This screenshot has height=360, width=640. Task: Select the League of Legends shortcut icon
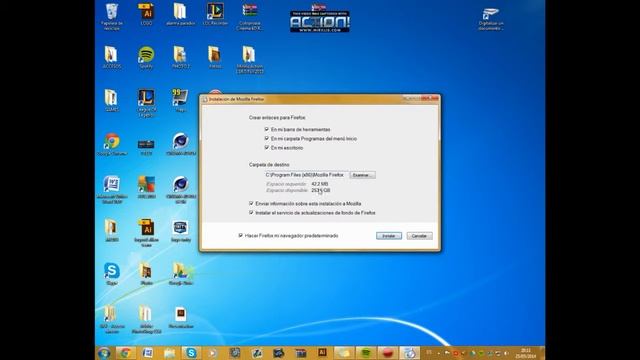[146, 103]
